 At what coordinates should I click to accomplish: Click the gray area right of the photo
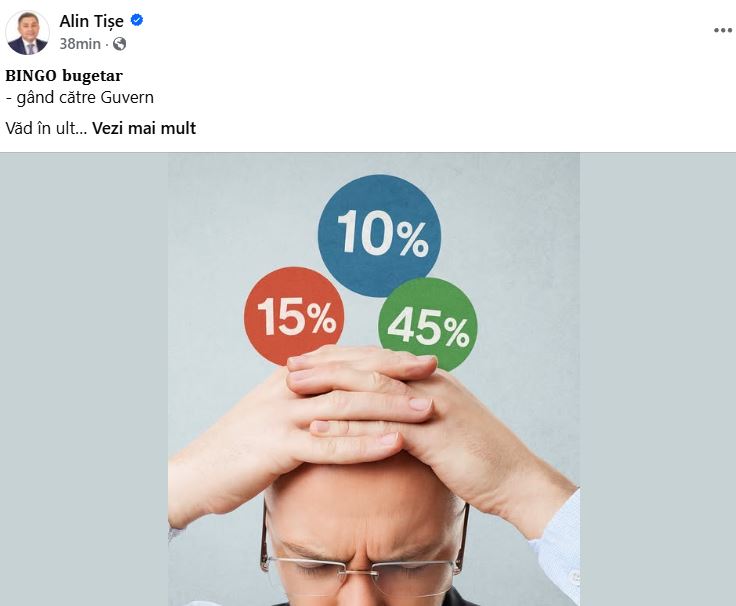658,379
